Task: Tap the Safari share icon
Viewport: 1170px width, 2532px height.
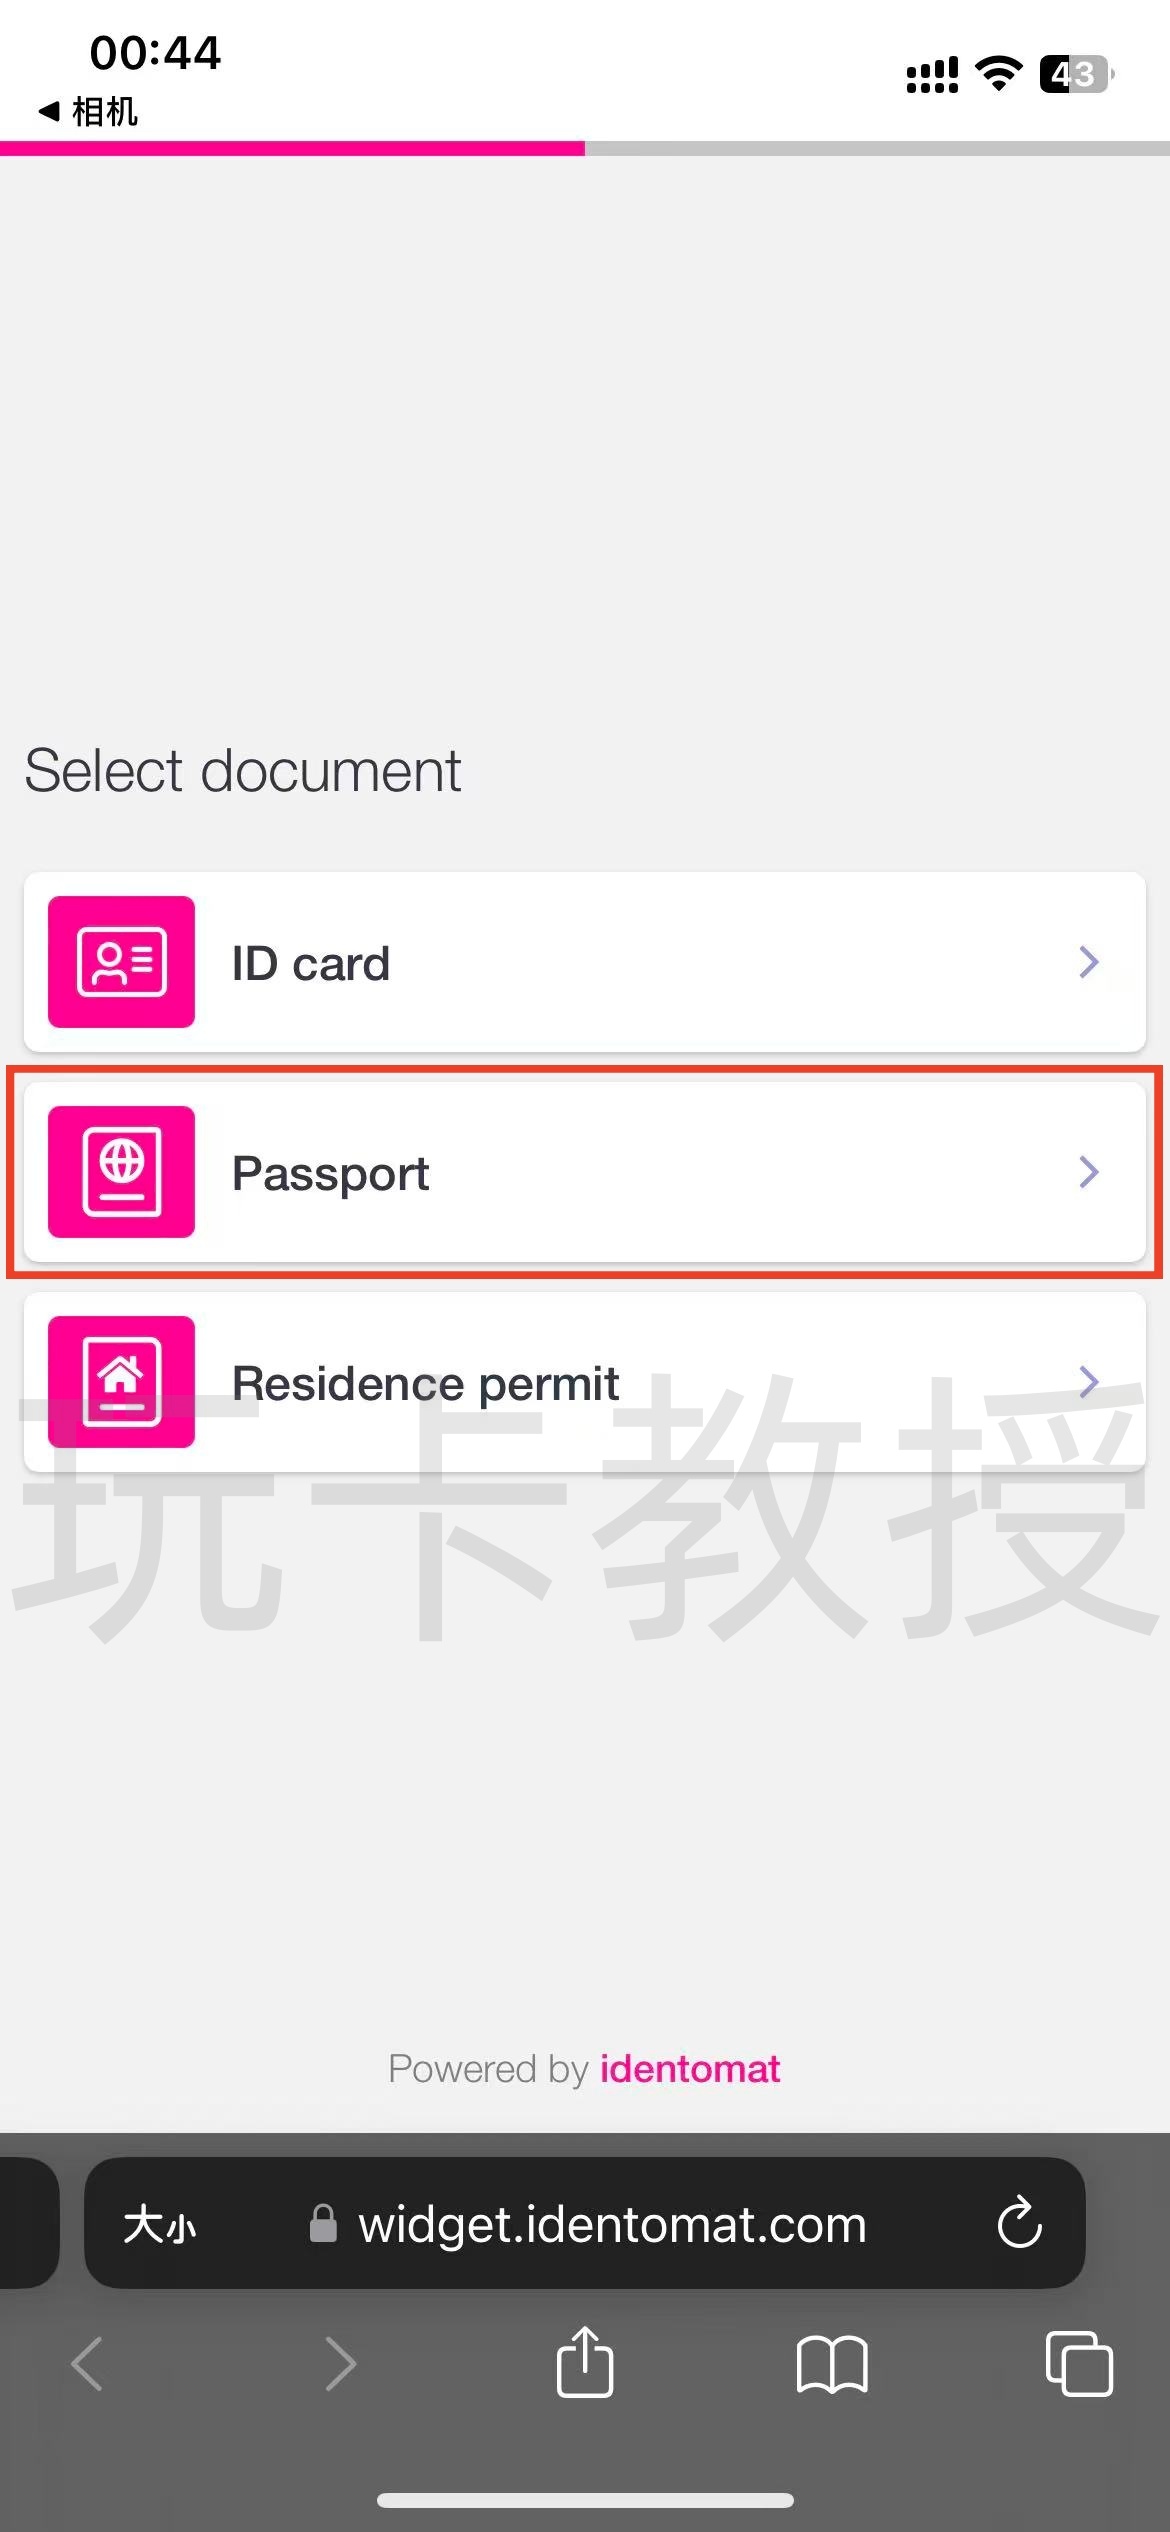Action: (585, 2364)
